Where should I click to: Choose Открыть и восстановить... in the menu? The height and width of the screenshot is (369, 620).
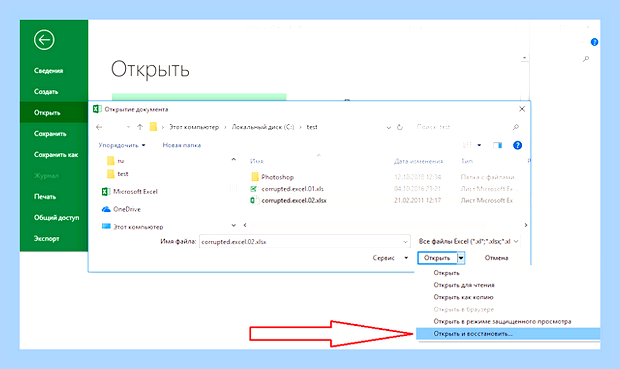coord(508,334)
